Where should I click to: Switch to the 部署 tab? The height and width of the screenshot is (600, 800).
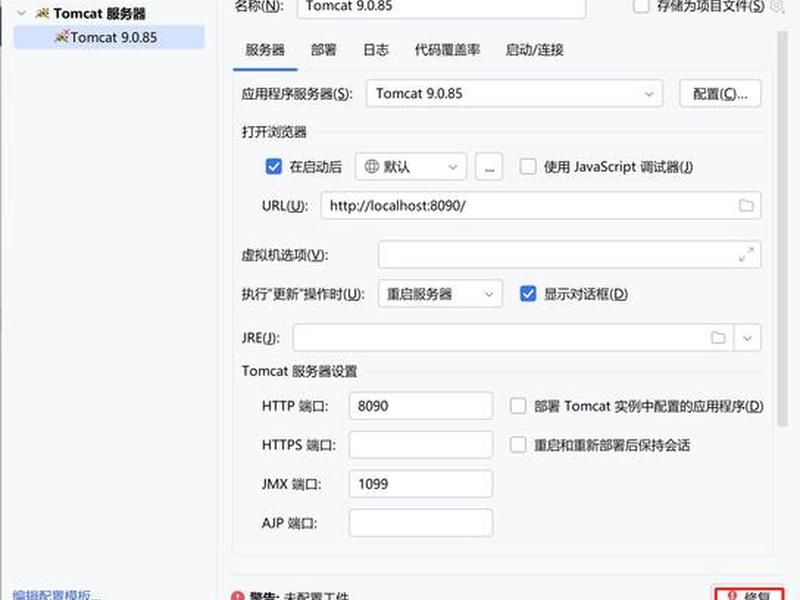[323, 50]
